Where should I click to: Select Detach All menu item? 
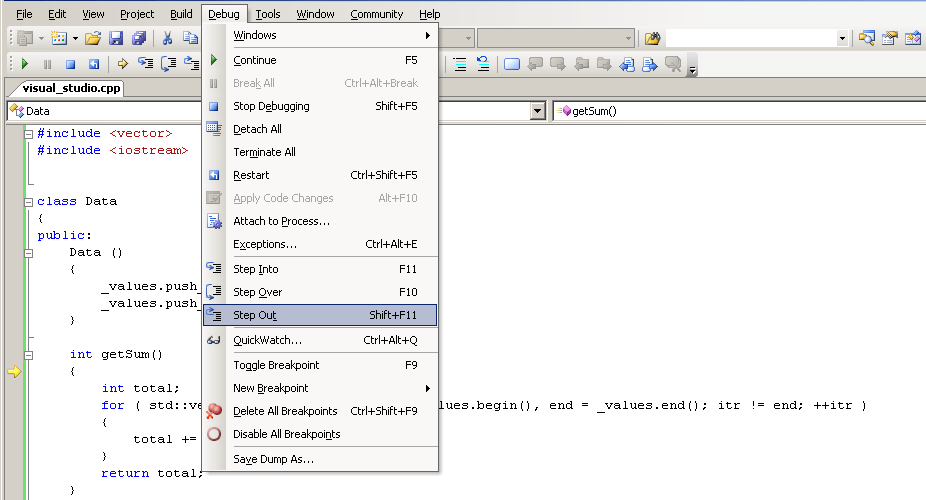320,129
